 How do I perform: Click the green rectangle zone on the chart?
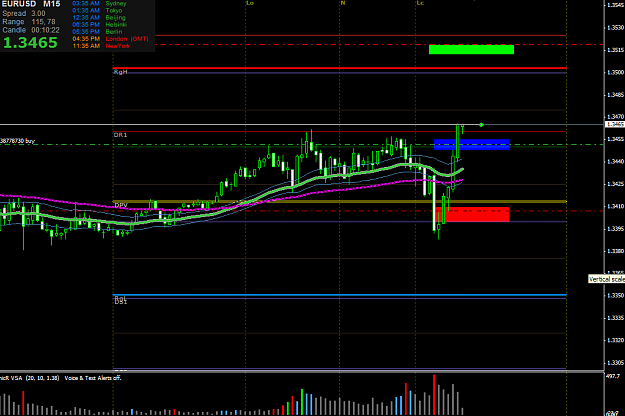(x=471, y=49)
